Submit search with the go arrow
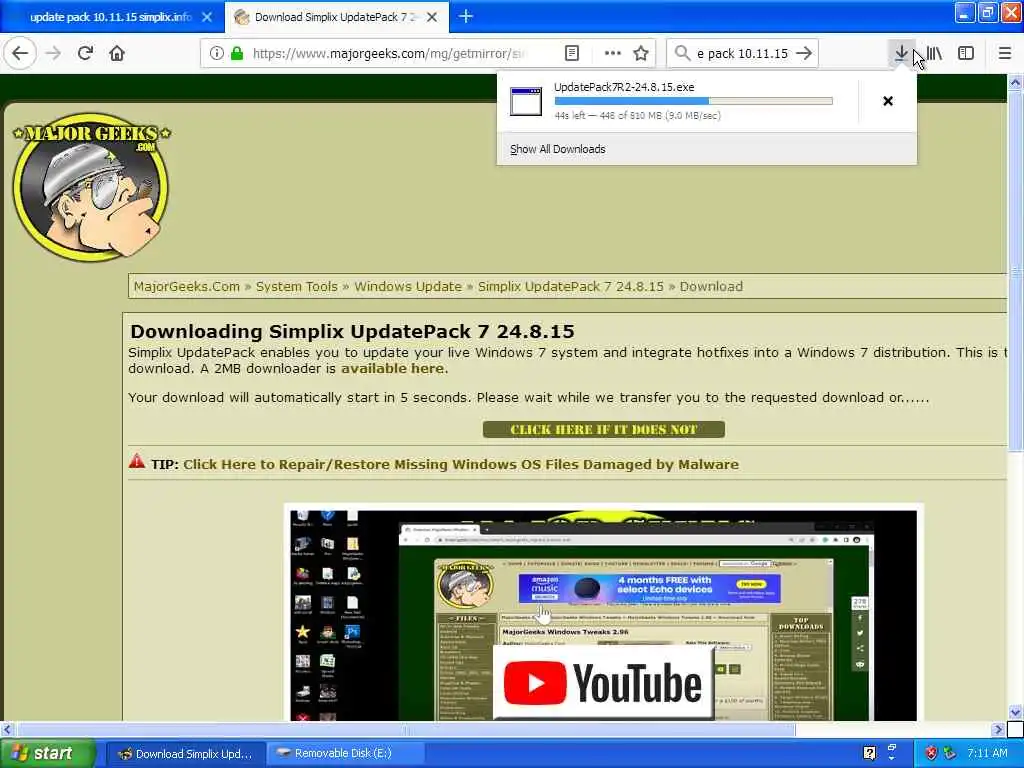Screen dimensions: 1024x768 tap(805, 53)
